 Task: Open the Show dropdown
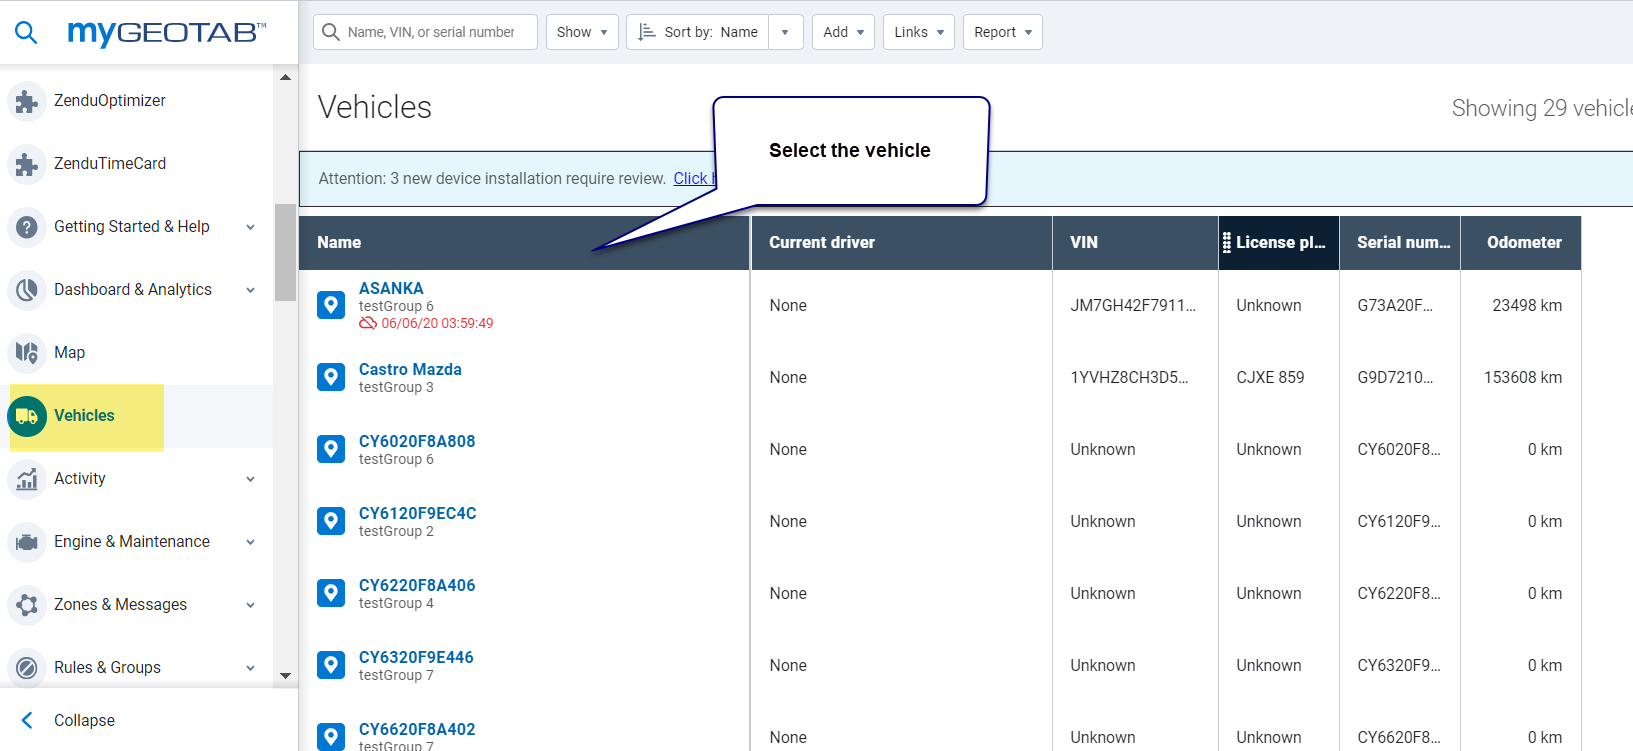click(582, 32)
